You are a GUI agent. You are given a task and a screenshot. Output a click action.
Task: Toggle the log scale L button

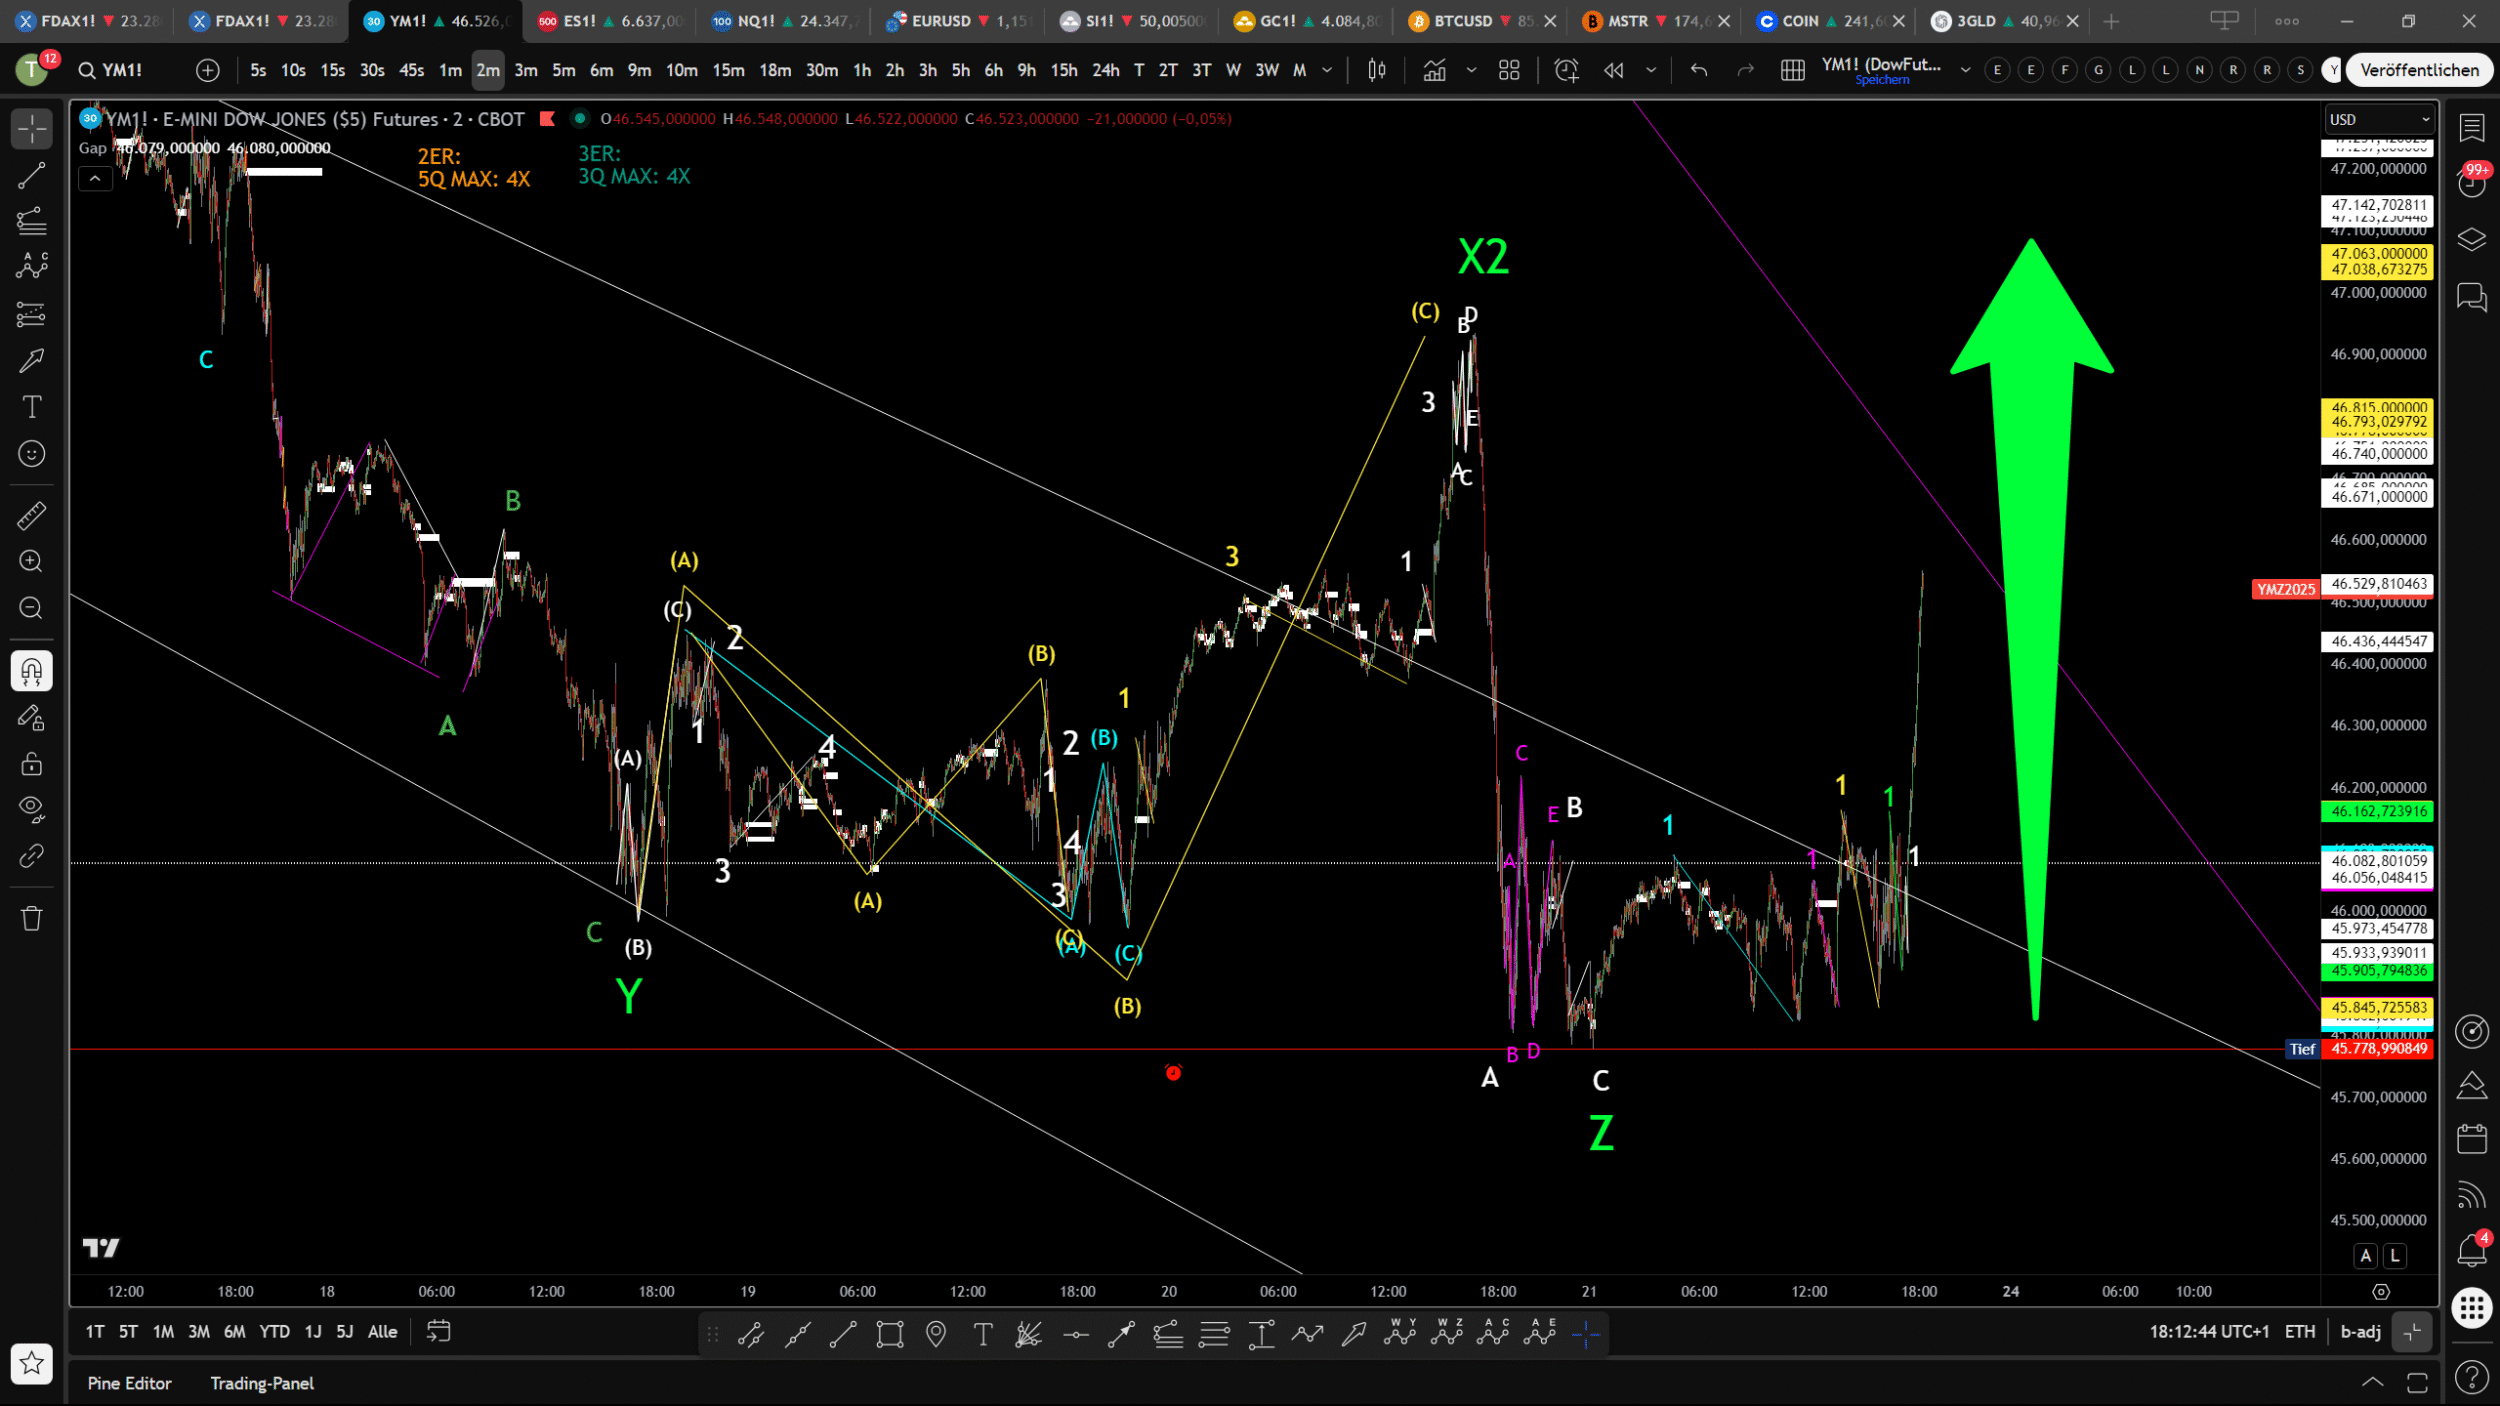(2395, 1256)
